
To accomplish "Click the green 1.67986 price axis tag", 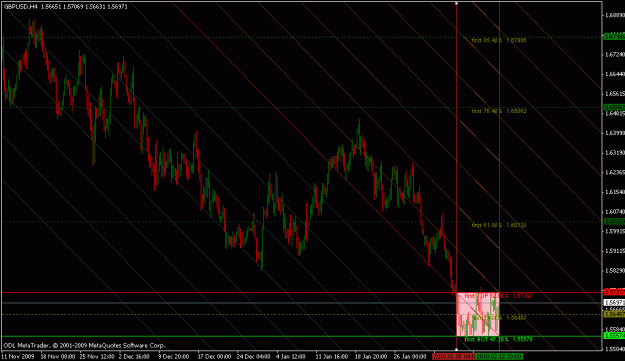I will (x=614, y=37).
